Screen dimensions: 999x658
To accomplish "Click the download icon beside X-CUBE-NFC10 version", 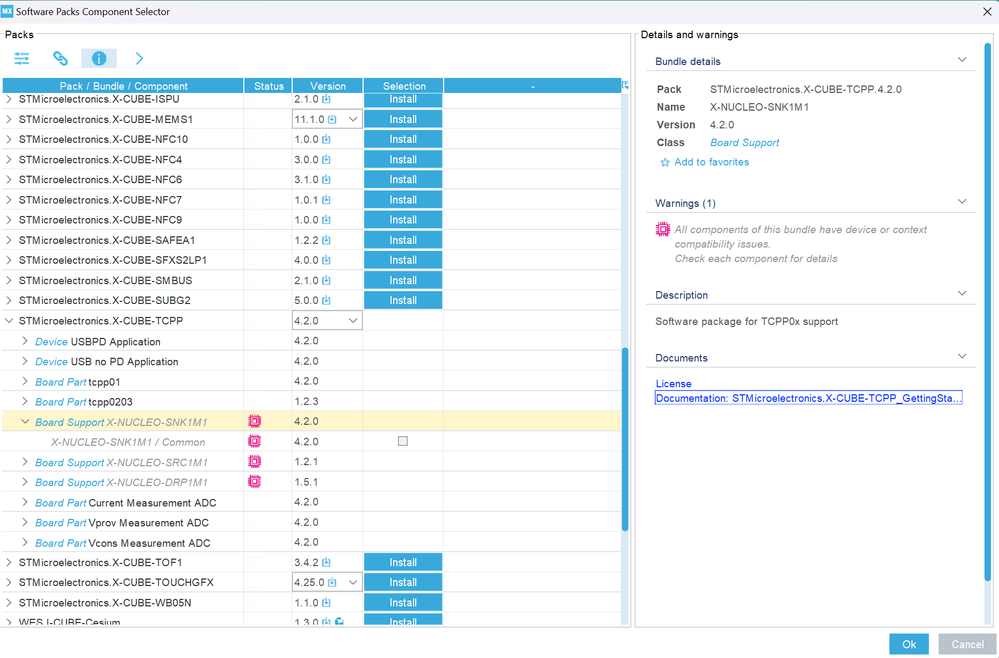I will point(326,139).
